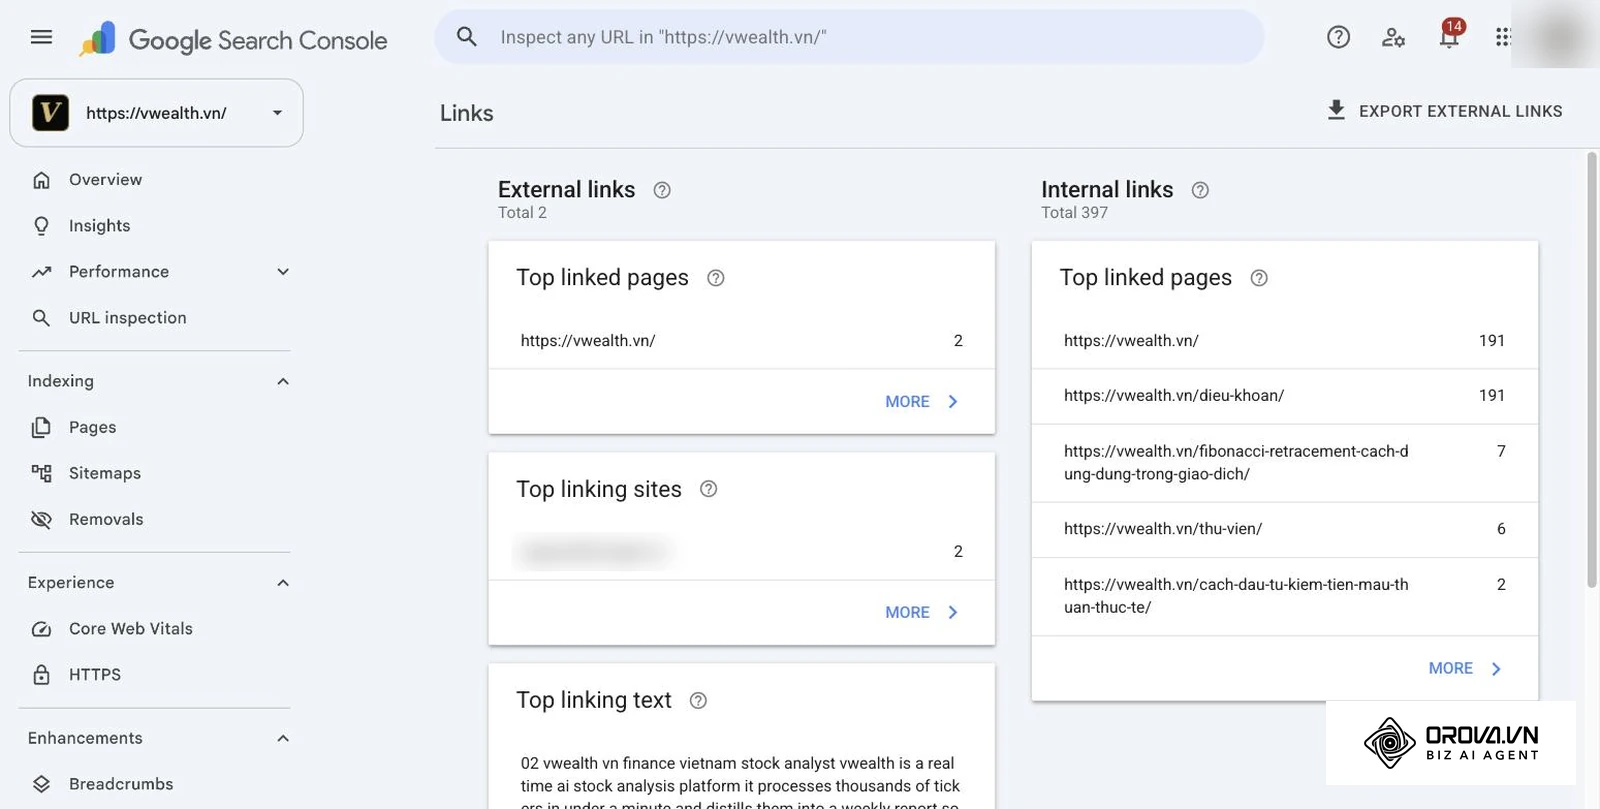Viewport: 1600px width, 809px height.
Task: Open external linked page https://vwealth.vn/ row
Action: (x=741, y=341)
